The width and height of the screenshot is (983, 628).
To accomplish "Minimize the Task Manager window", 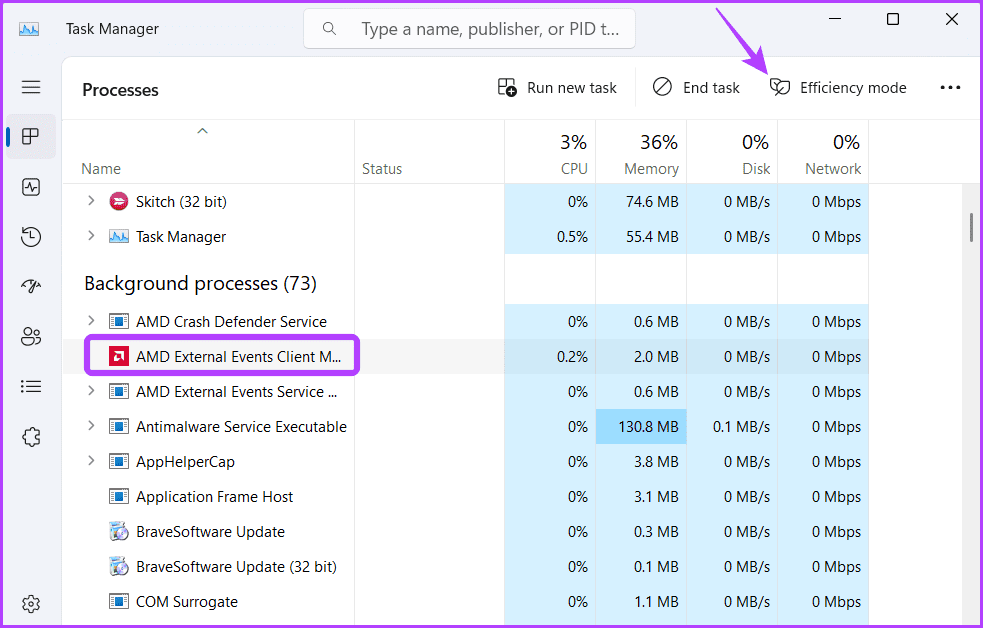I will click(834, 19).
